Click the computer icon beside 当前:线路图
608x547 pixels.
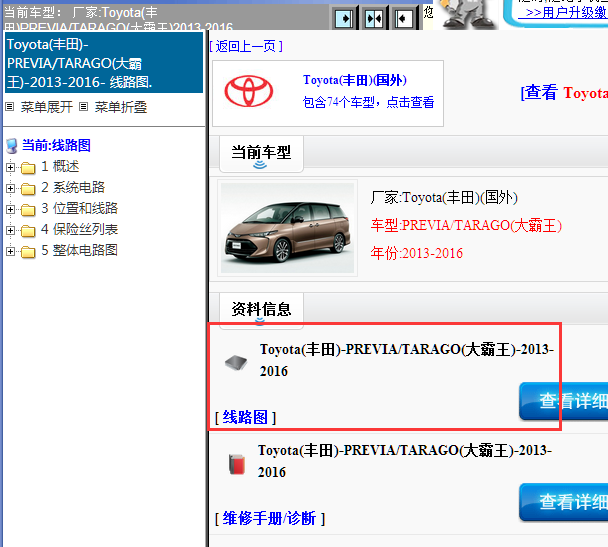(x=12, y=146)
